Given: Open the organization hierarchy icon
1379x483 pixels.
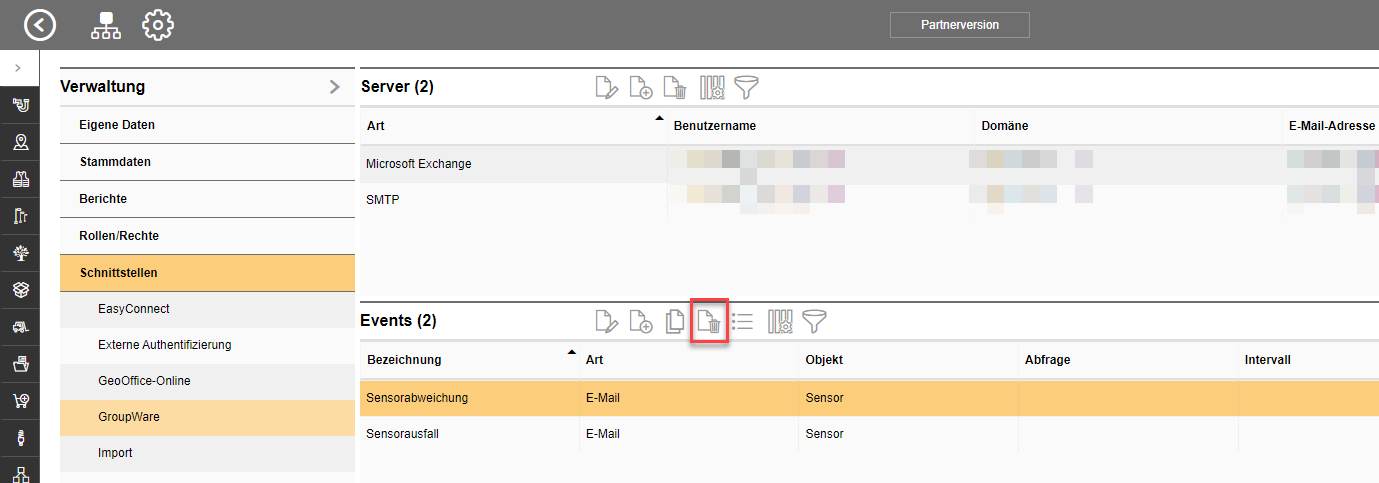Looking at the screenshot, I should point(105,25).
